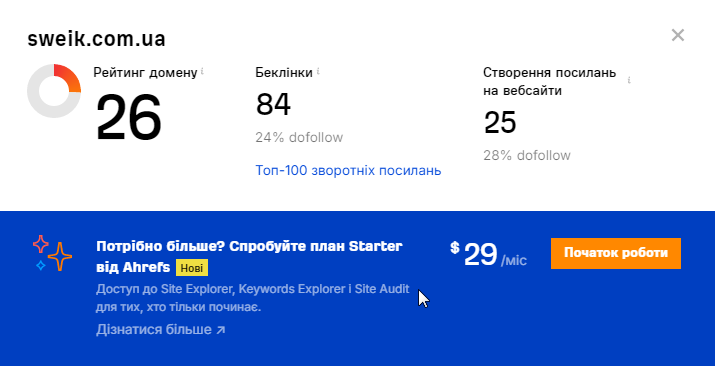The height and width of the screenshot is (366, 715).
Task: Click the domain rating value 26
Action: coord(129,118)
